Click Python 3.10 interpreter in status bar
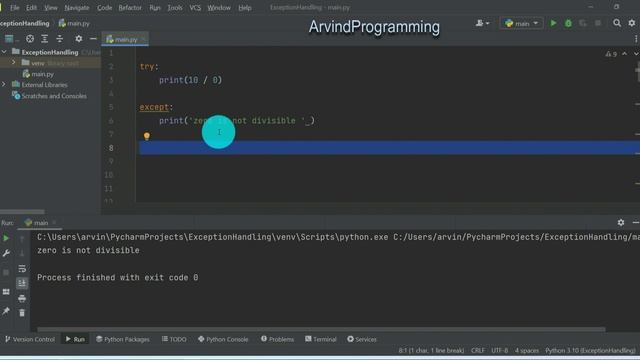Image resolution: width=640 pixels, height=360 pixels. 590,351
